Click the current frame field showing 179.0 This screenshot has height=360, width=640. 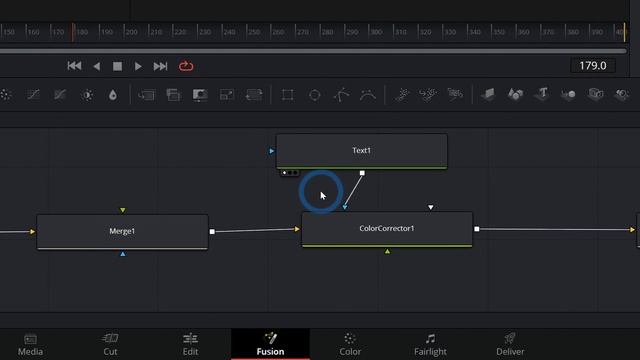593,66
